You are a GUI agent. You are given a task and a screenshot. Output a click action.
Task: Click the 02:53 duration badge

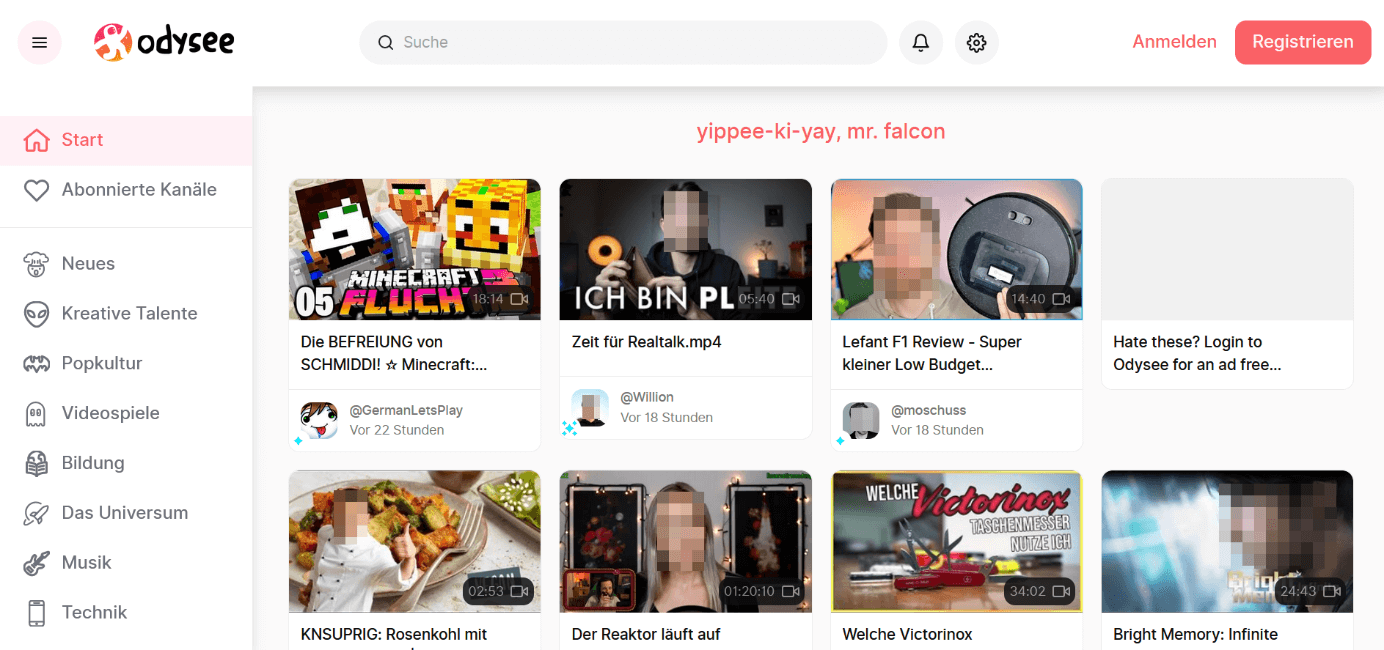click(x=499, y=591)
